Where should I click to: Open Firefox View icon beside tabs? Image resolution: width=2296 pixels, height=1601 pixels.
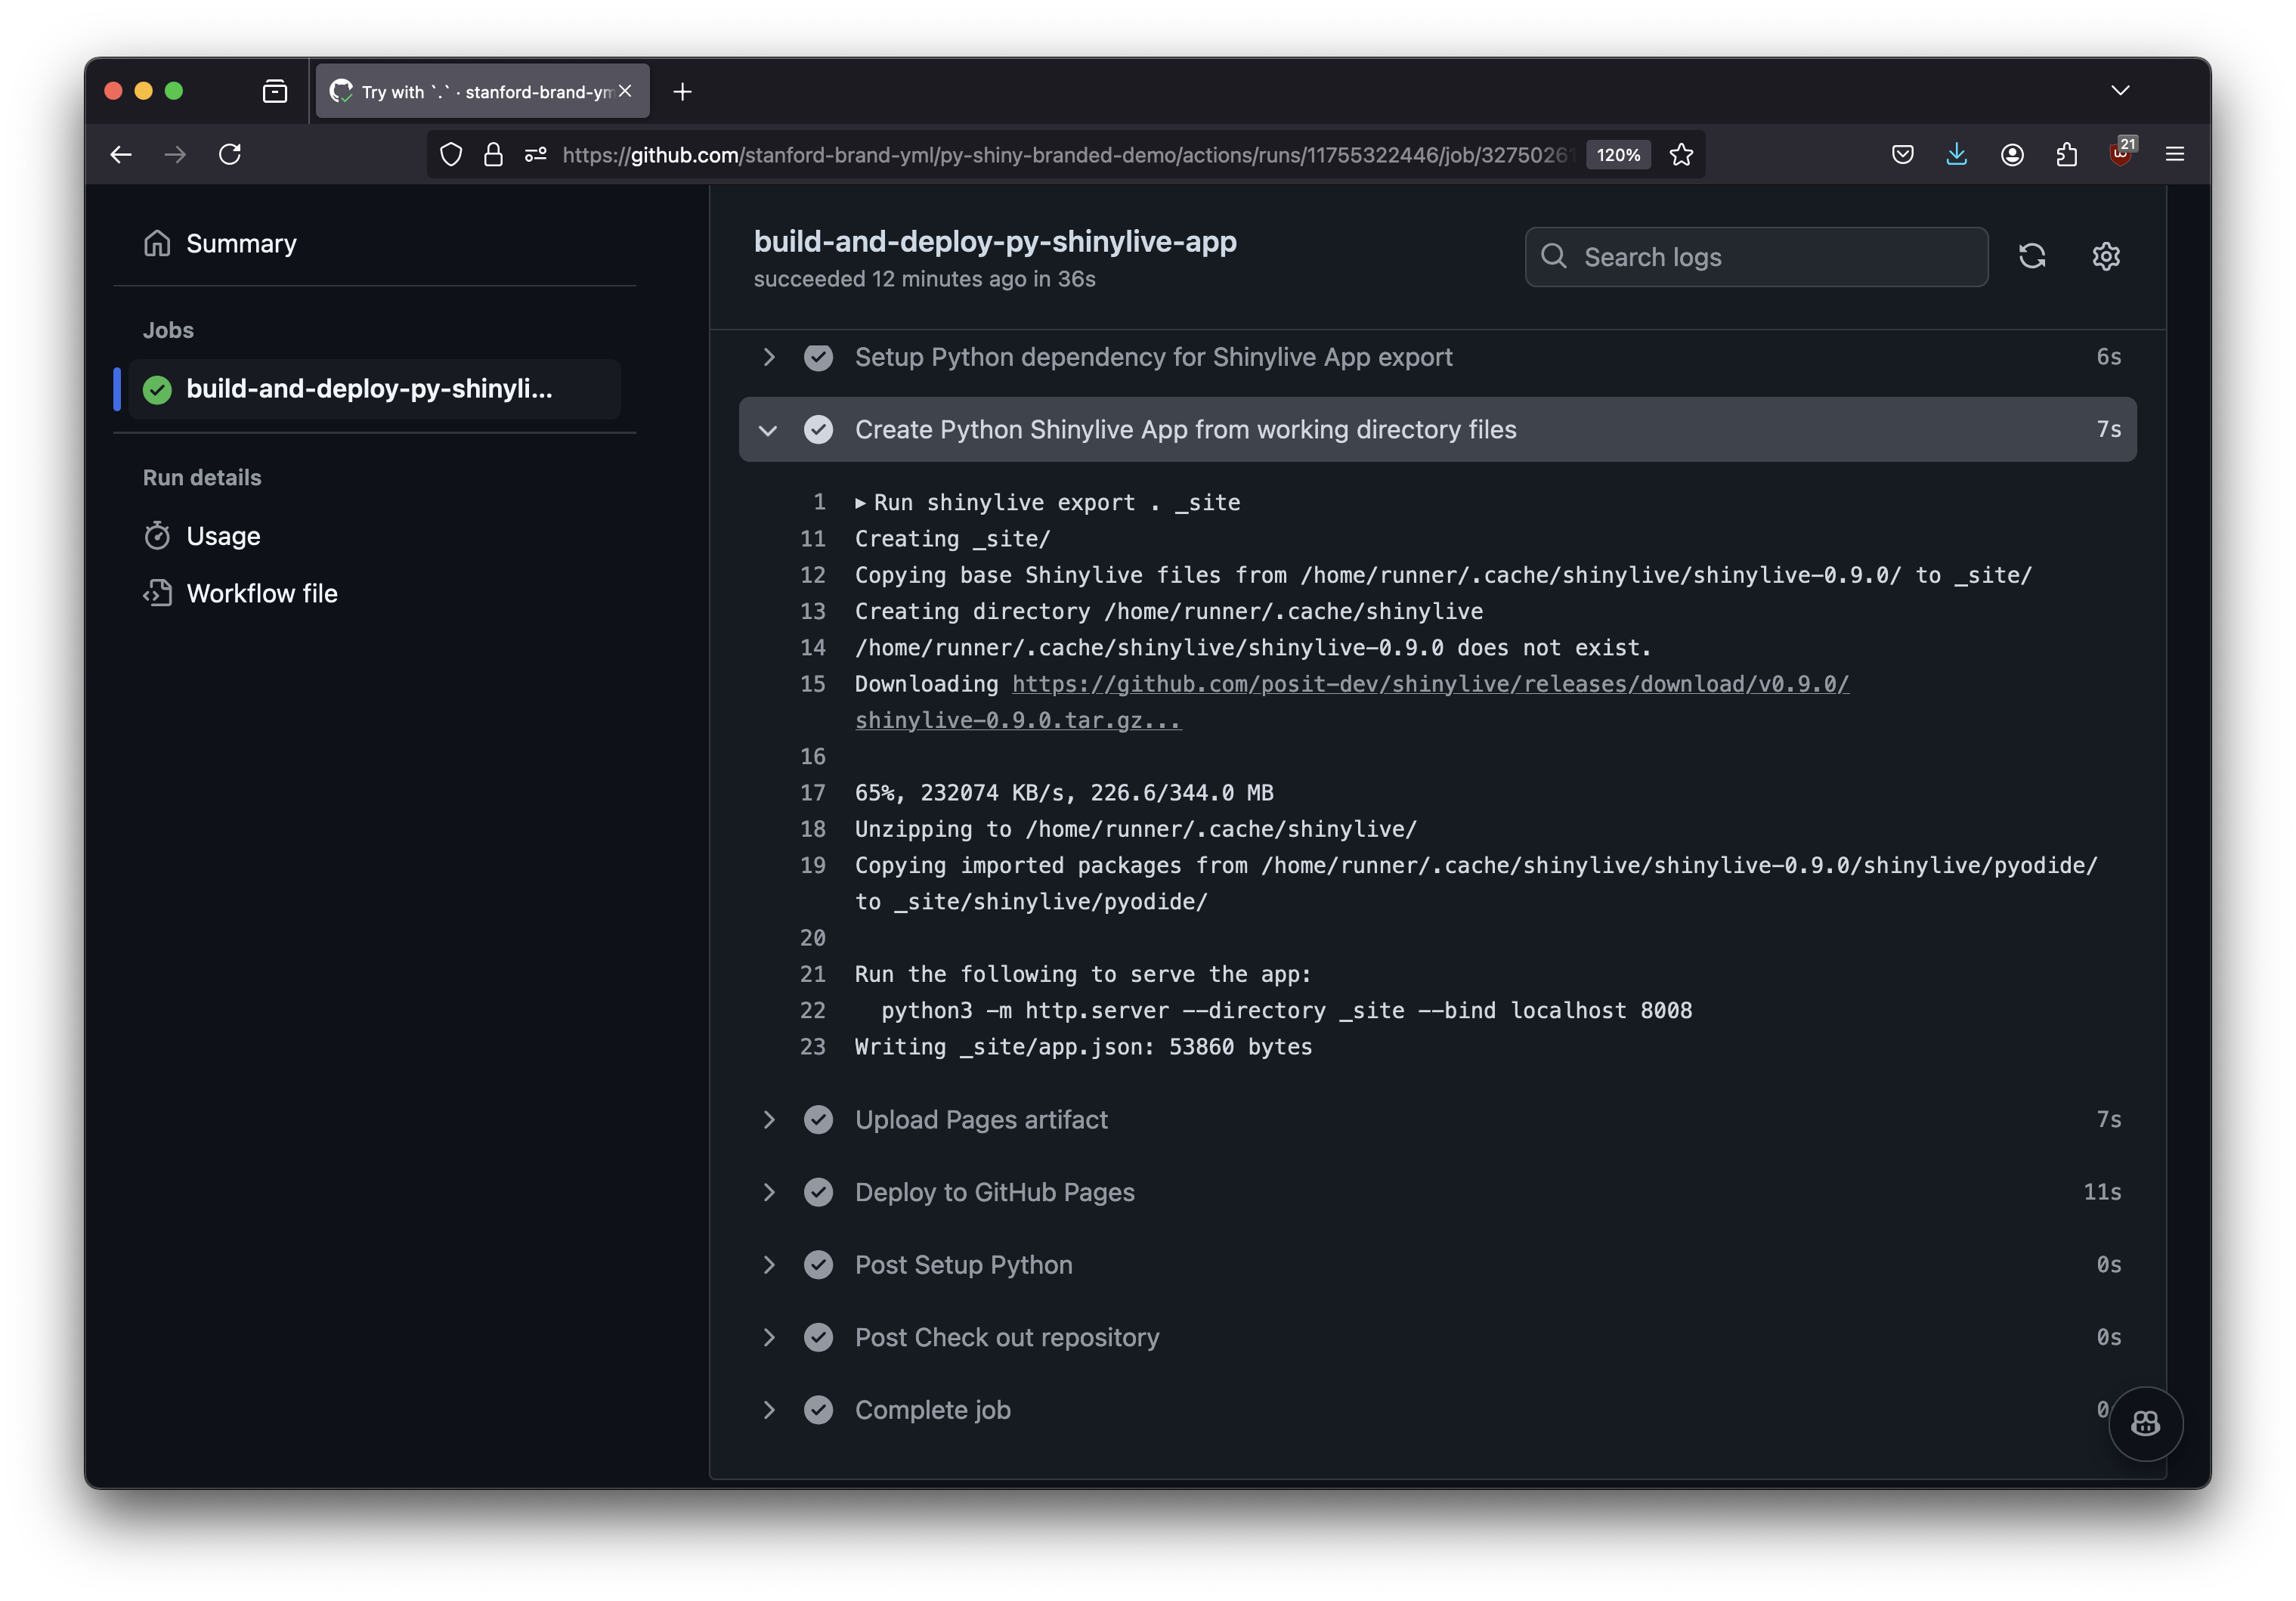click(275, 92)
